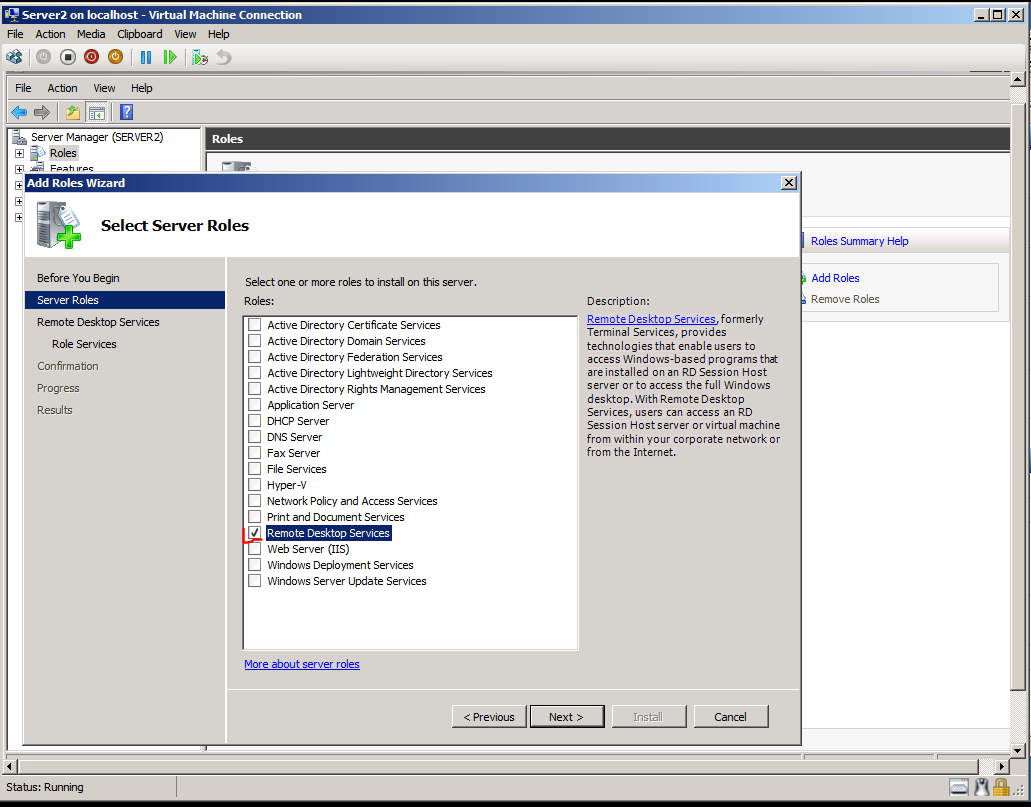Click the orange Save state icon
Viewport: 1031px width, 807px height.
point(115,57)
